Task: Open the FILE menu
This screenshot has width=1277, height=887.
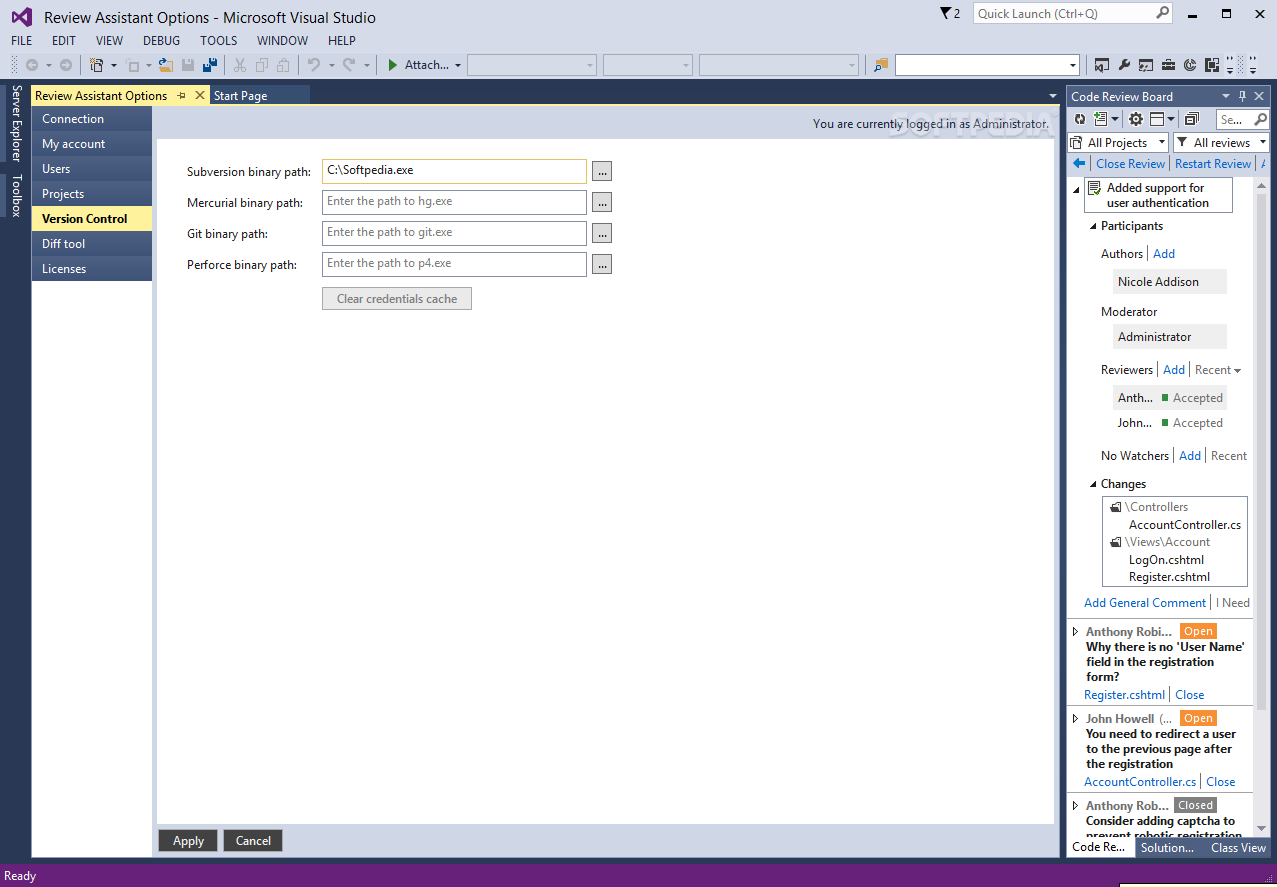Action: (x=22, y=41)
